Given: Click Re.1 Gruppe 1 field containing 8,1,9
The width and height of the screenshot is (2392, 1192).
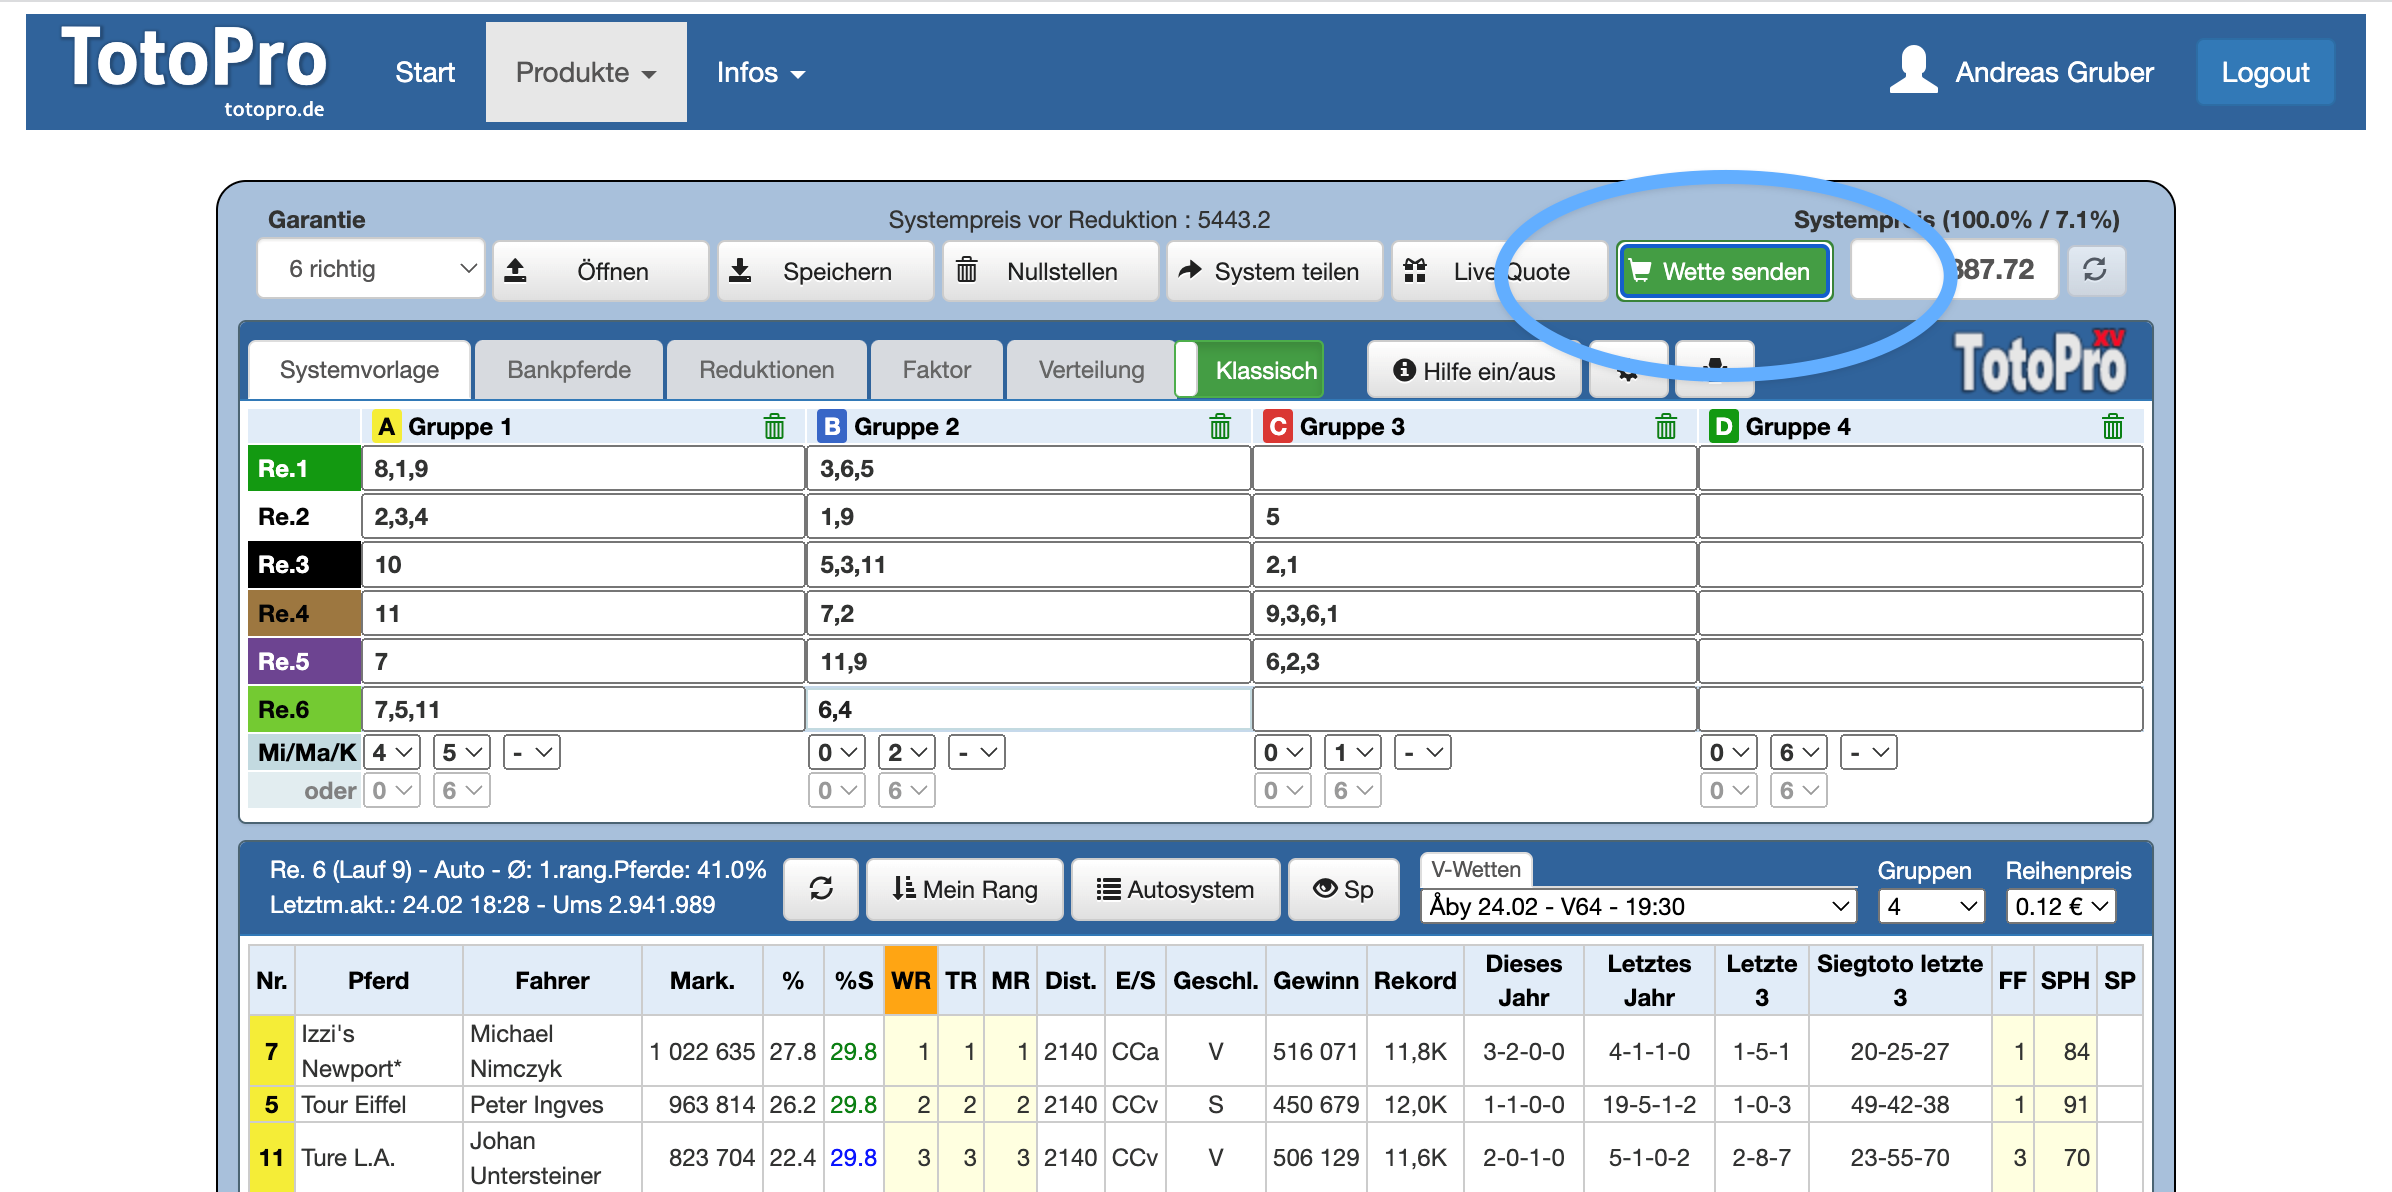Looking at the screenshot, I should [584, 468].
